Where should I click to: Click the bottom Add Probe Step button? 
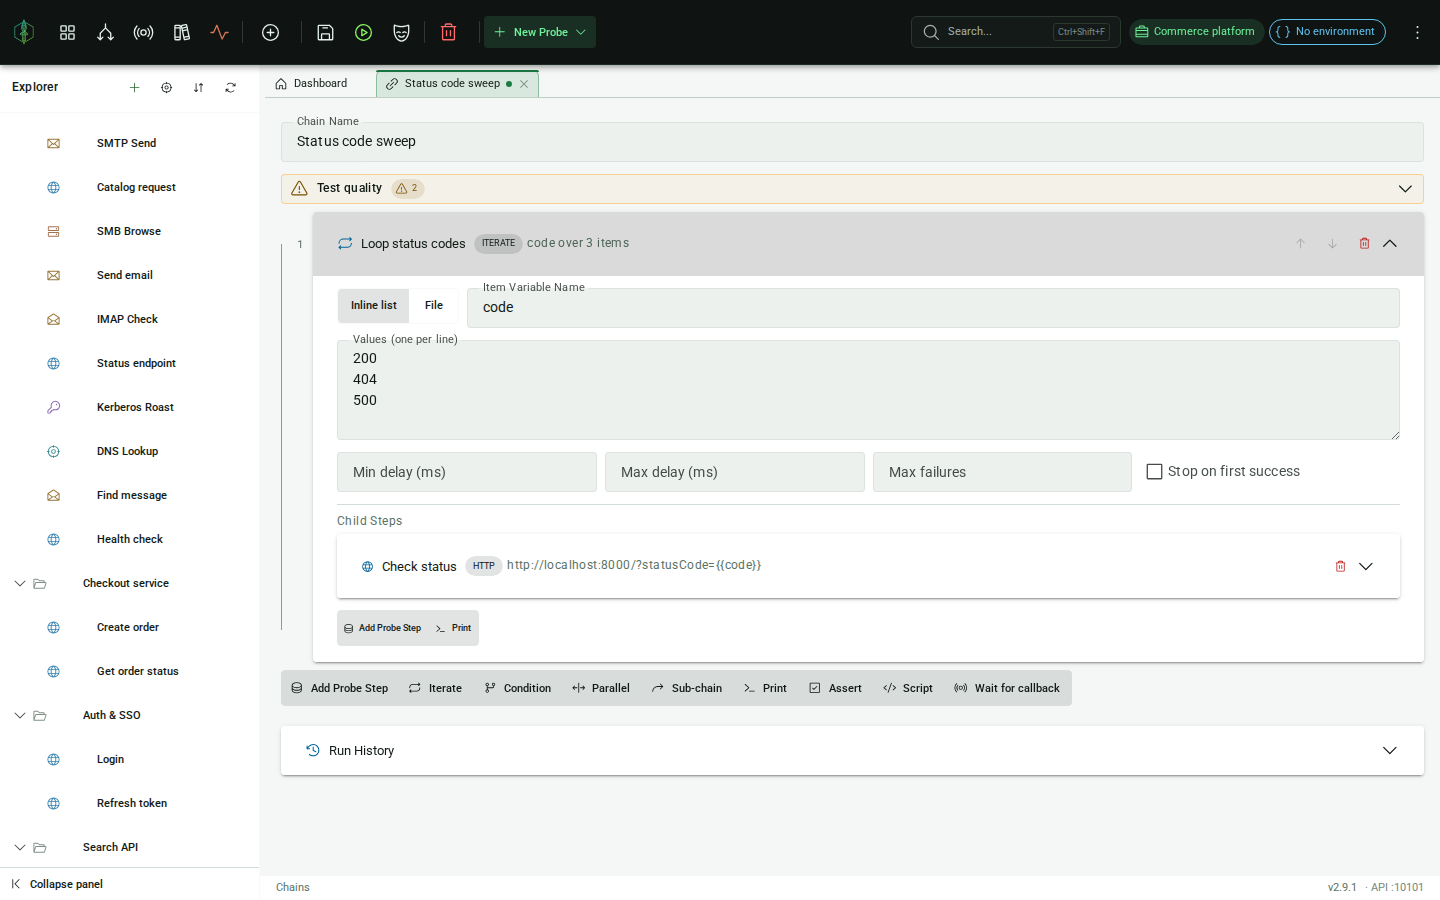click(x=339, y=688)
